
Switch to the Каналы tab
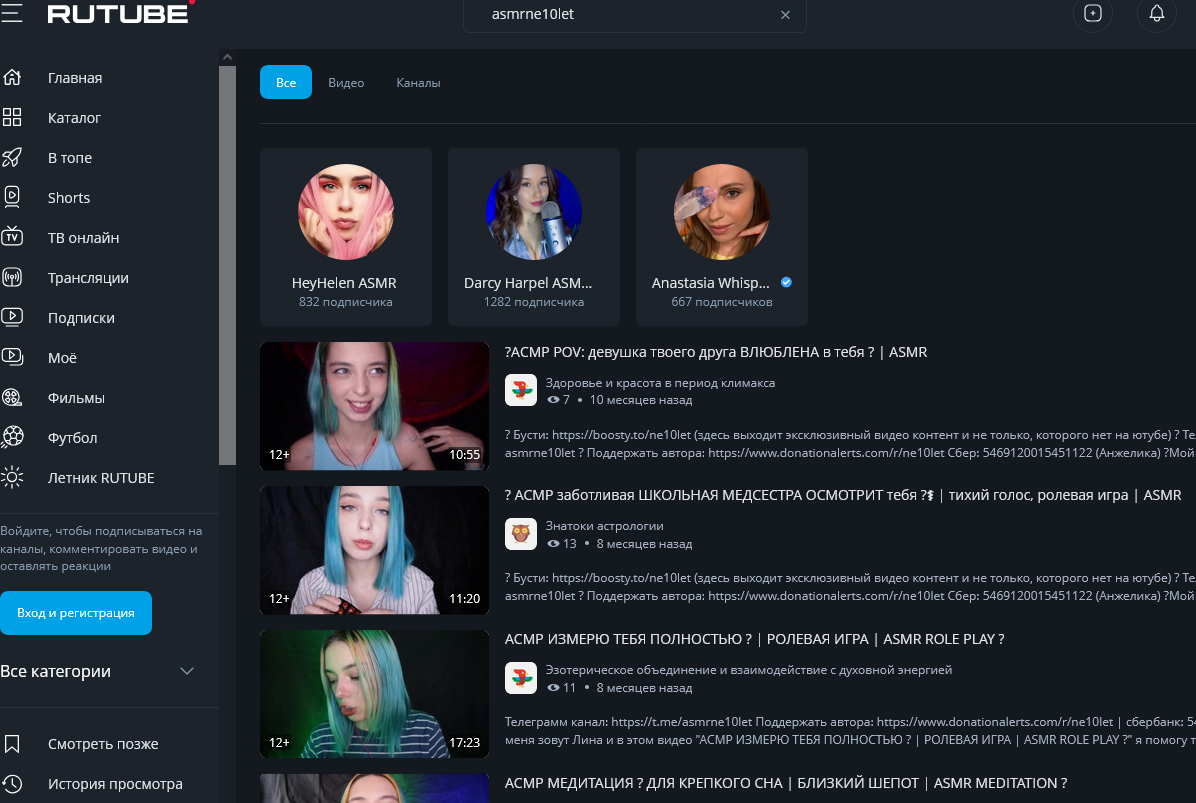418,82
